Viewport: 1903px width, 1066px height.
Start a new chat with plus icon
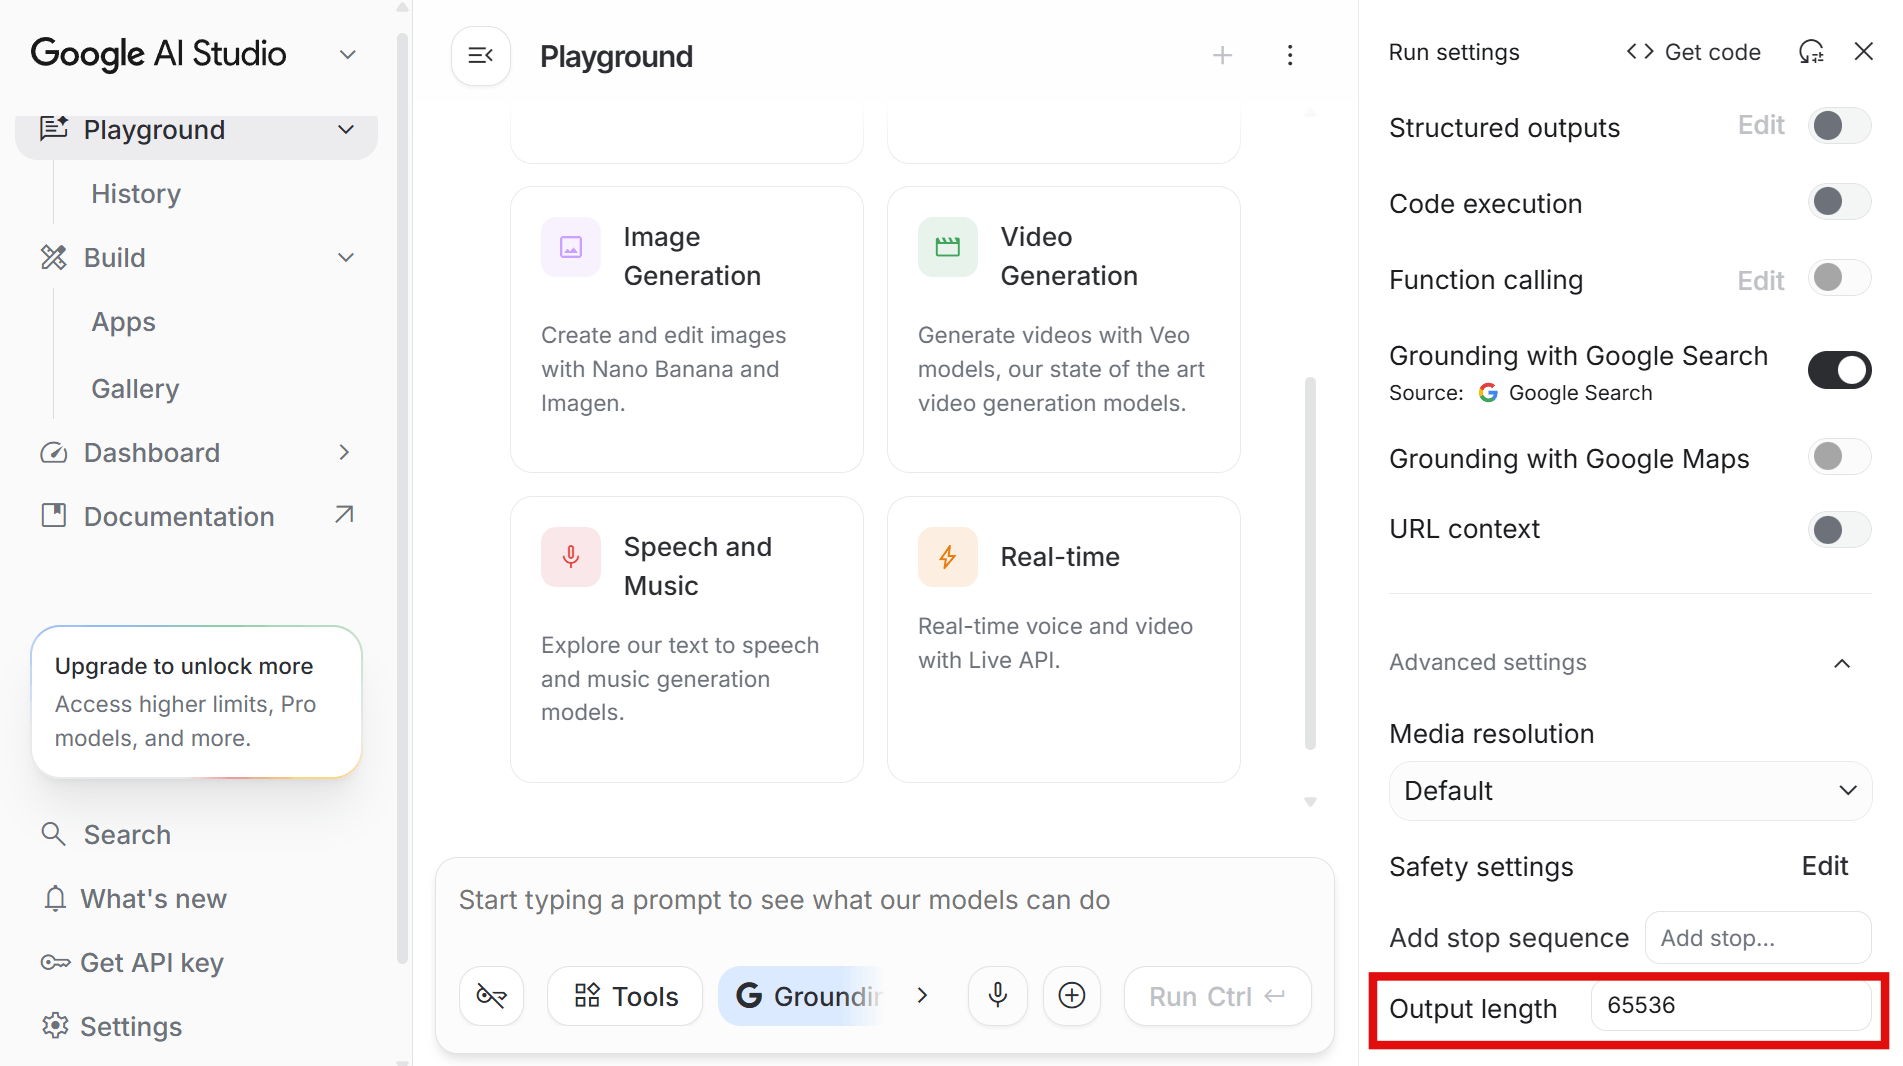click(1222, 56)
